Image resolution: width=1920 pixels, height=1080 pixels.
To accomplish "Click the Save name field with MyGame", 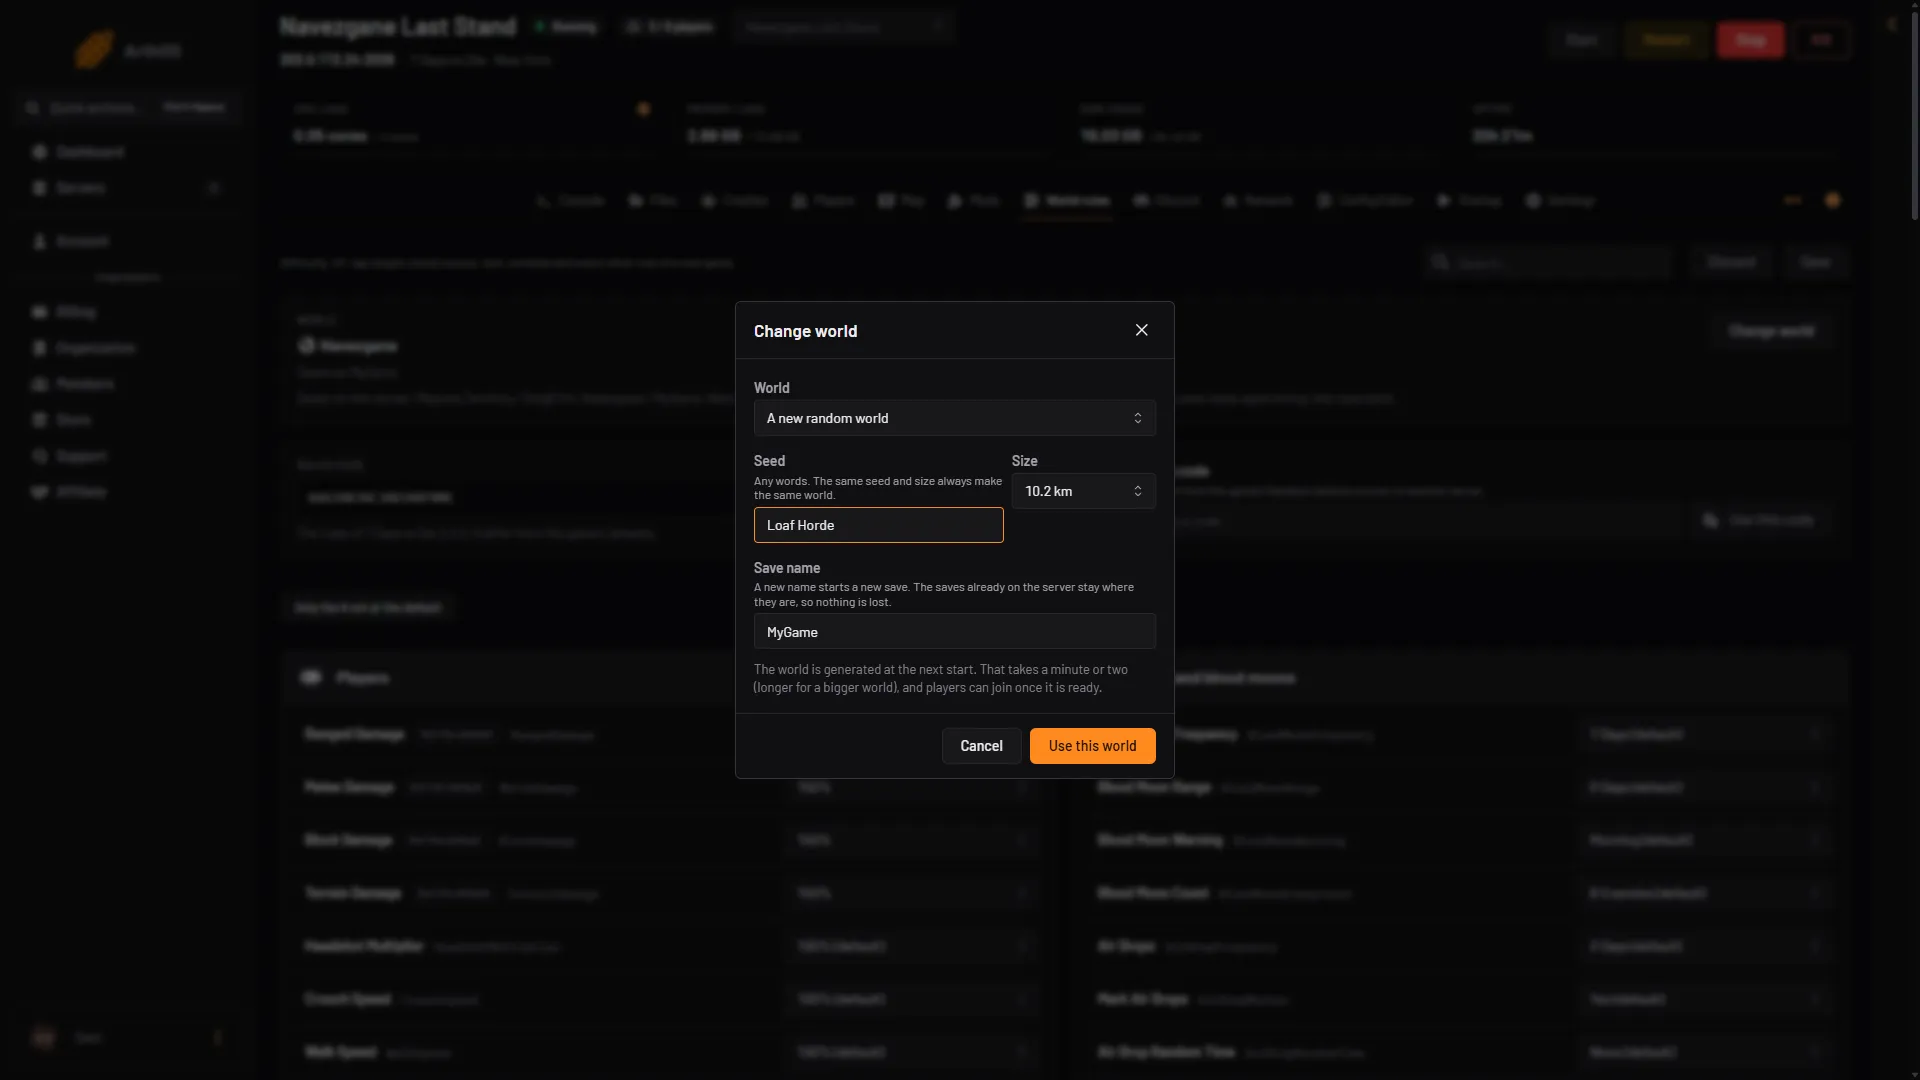I will click(954, 632).
